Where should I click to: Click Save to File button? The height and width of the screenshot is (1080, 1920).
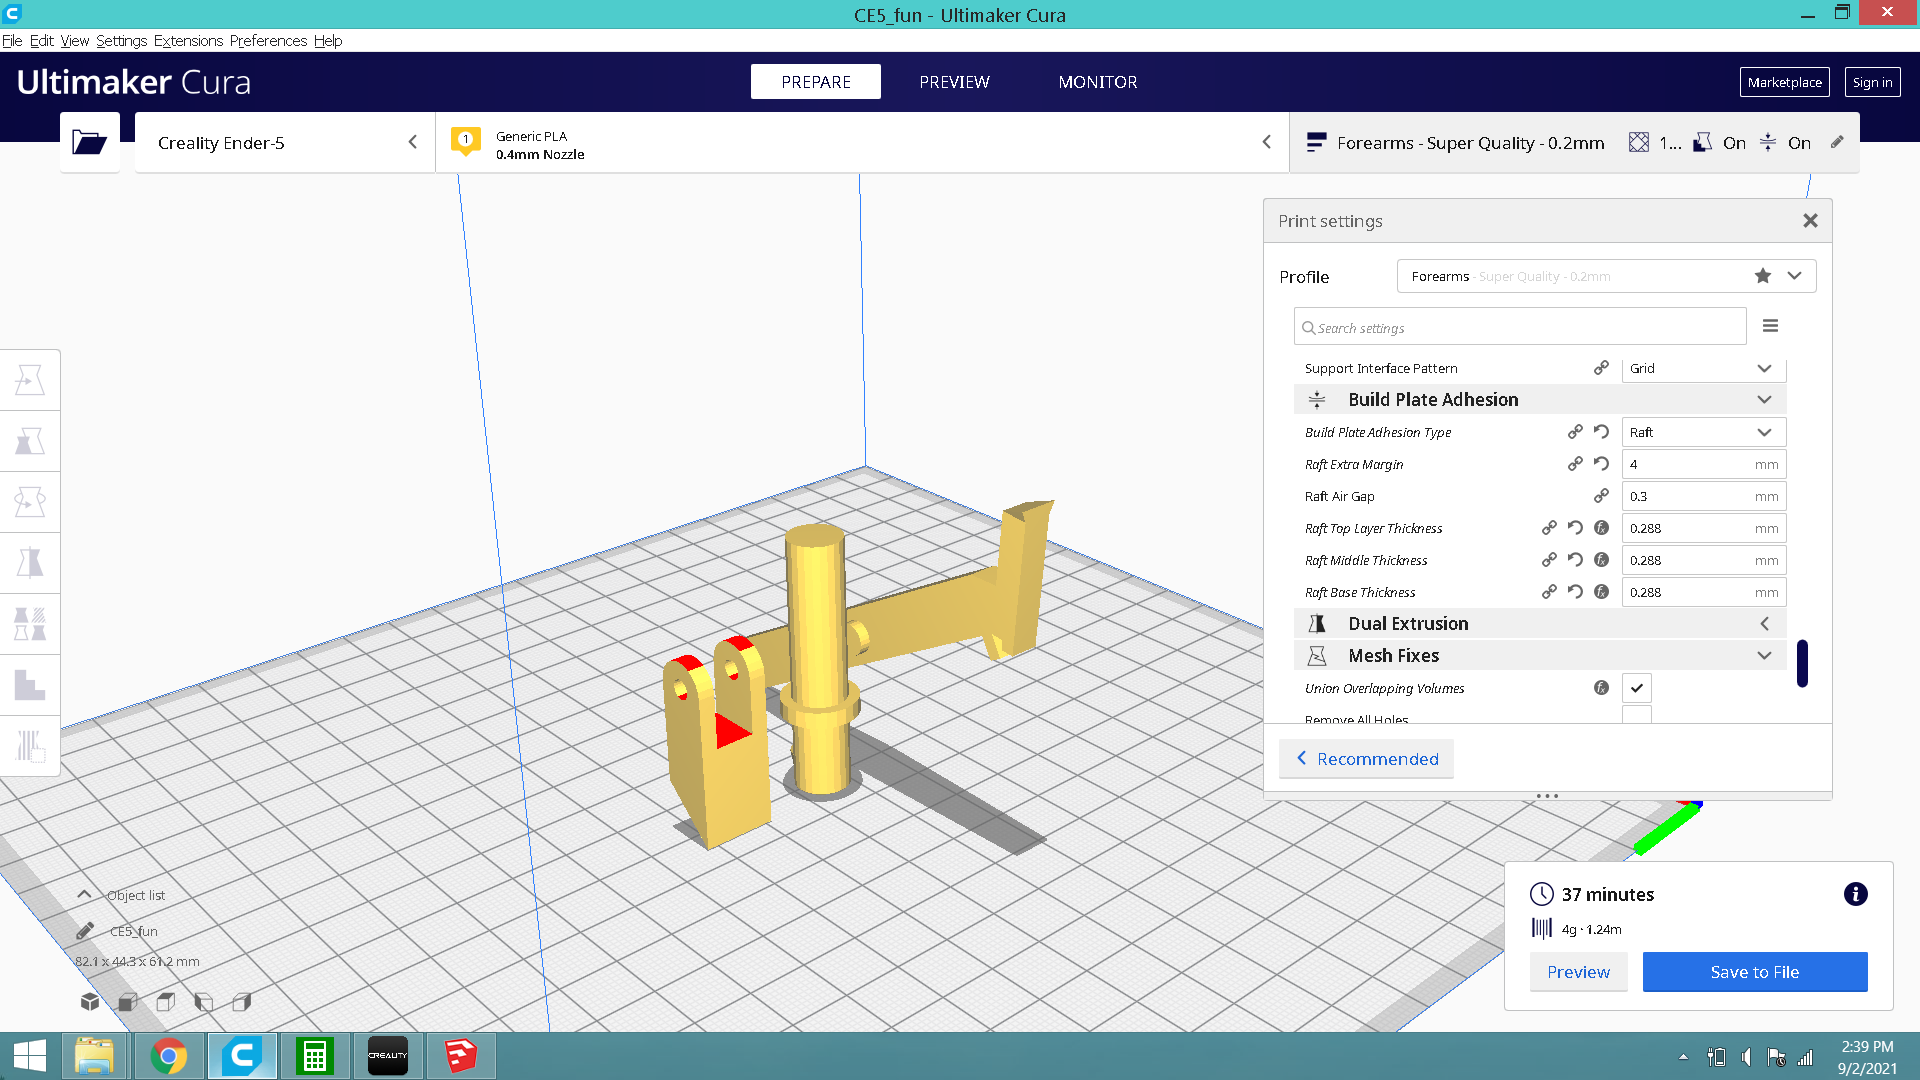[x=1755, y=972]
